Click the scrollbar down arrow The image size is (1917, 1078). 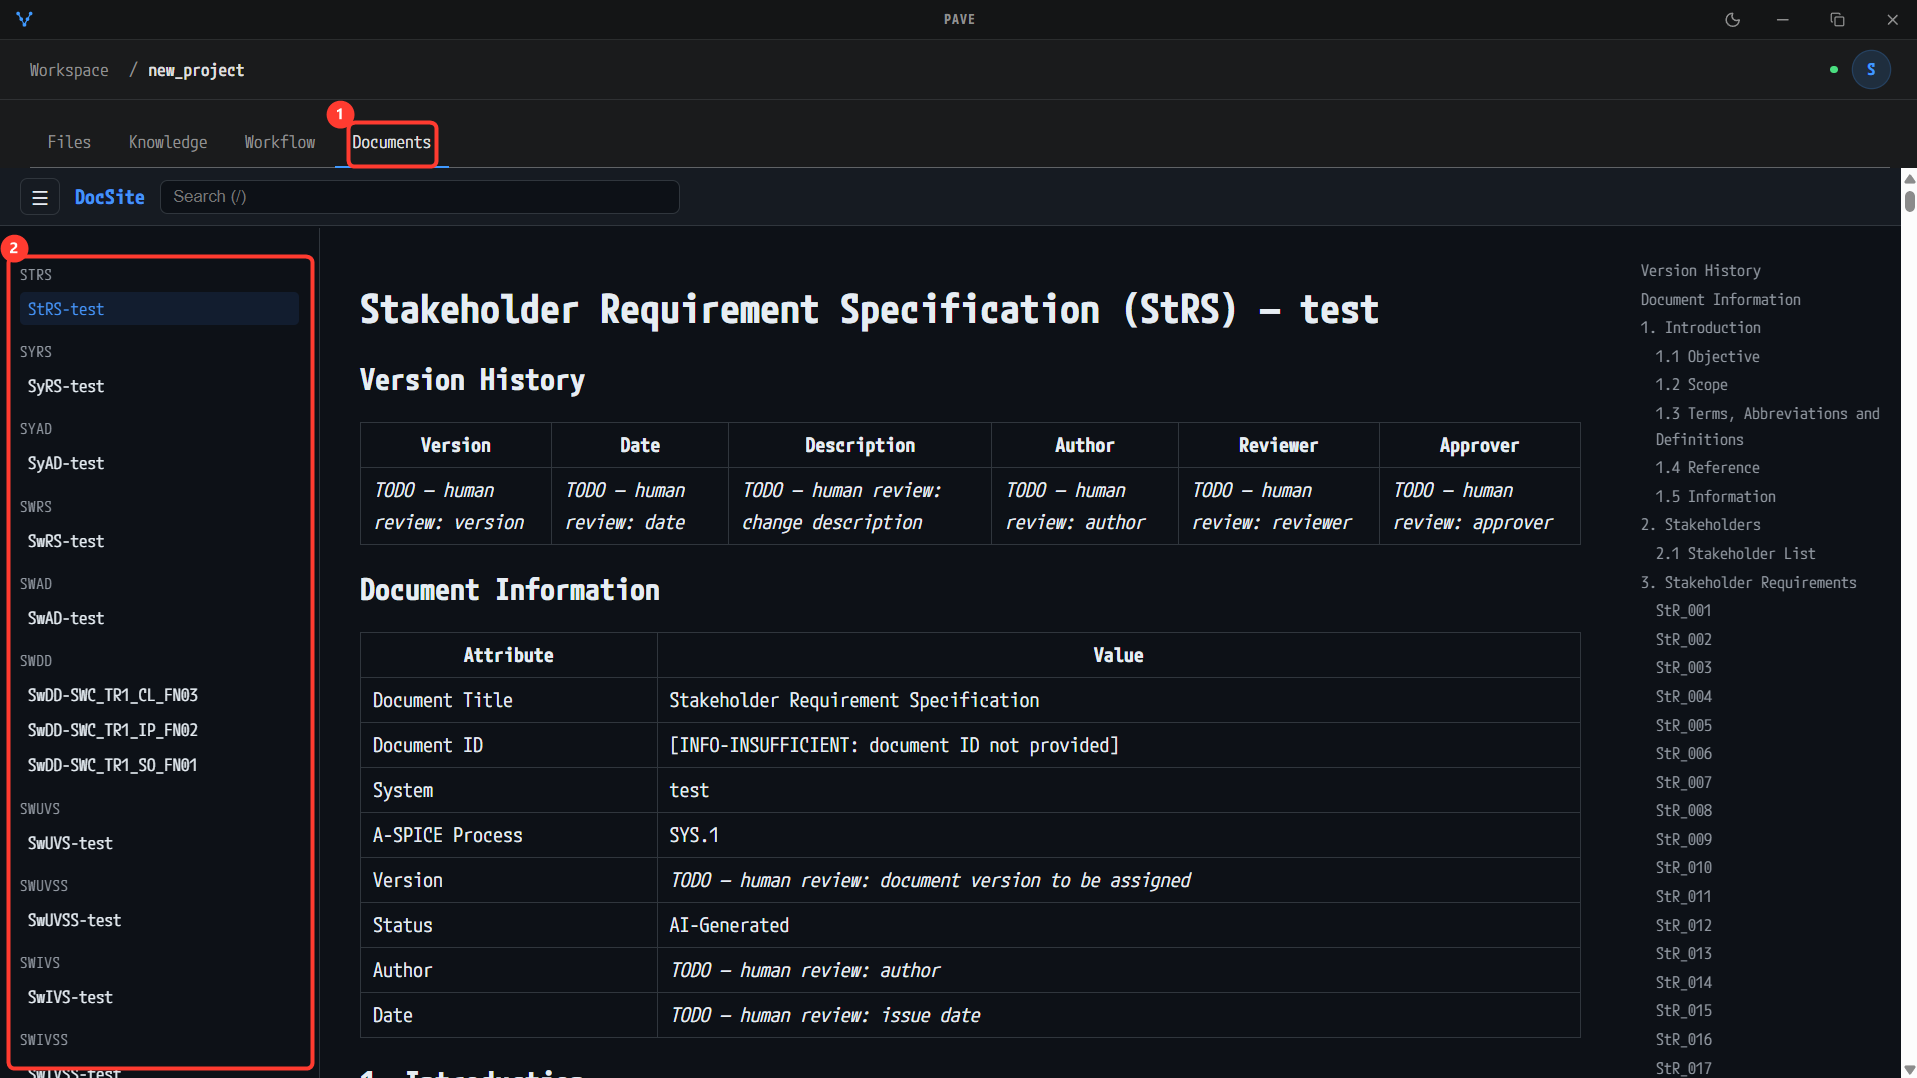1909,1069
